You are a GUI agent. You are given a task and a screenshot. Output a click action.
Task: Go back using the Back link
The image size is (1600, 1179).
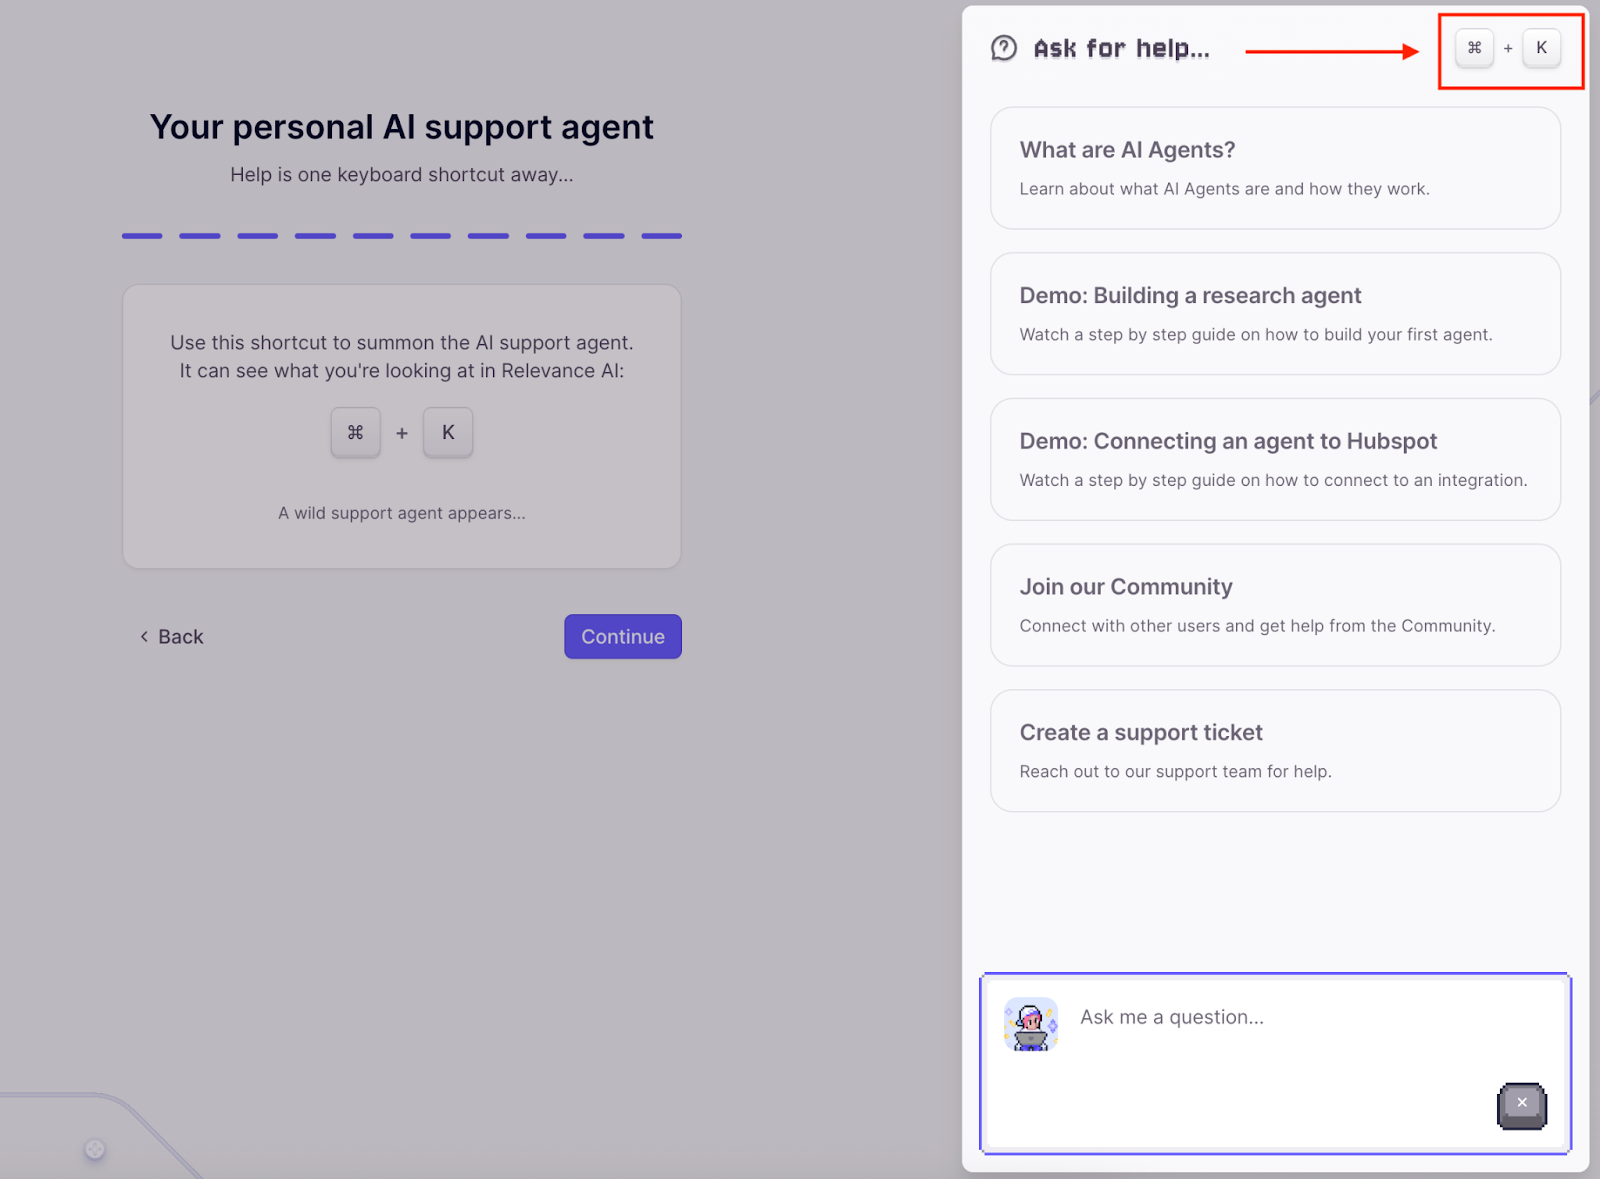pyautogui.click(x=180, y=636)
